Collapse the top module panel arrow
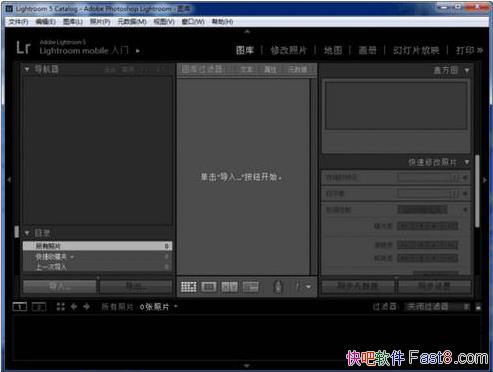Screen dimensions: 493x372 click(x=247, y=32)
